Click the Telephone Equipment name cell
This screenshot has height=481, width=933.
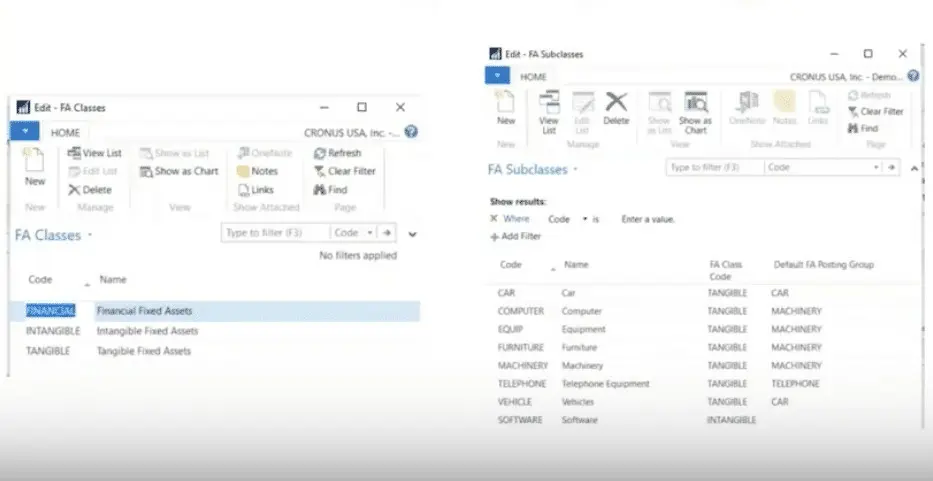606,384
